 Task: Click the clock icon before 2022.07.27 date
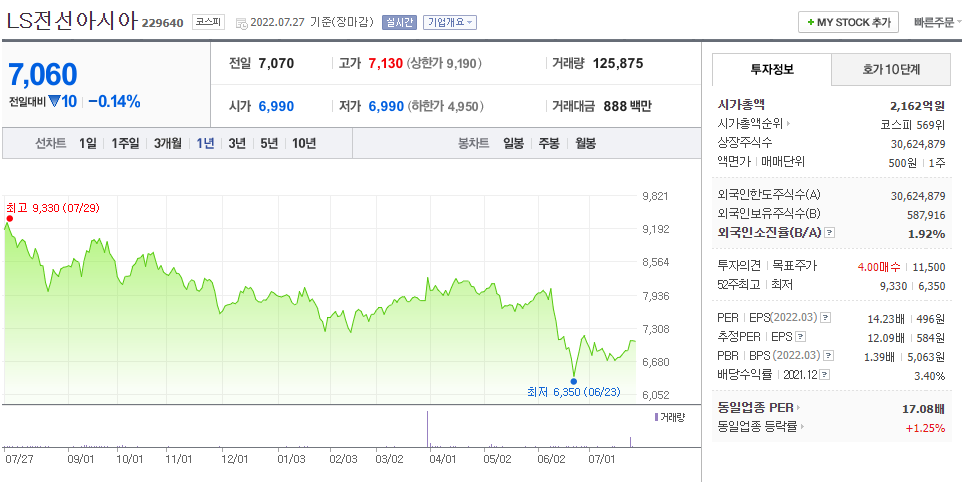[241, 23]
